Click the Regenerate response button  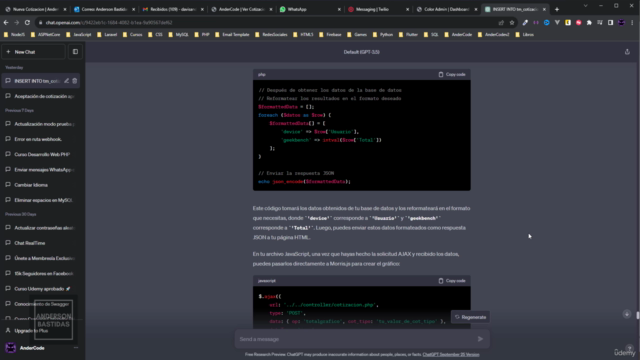(x=470, y=317)
